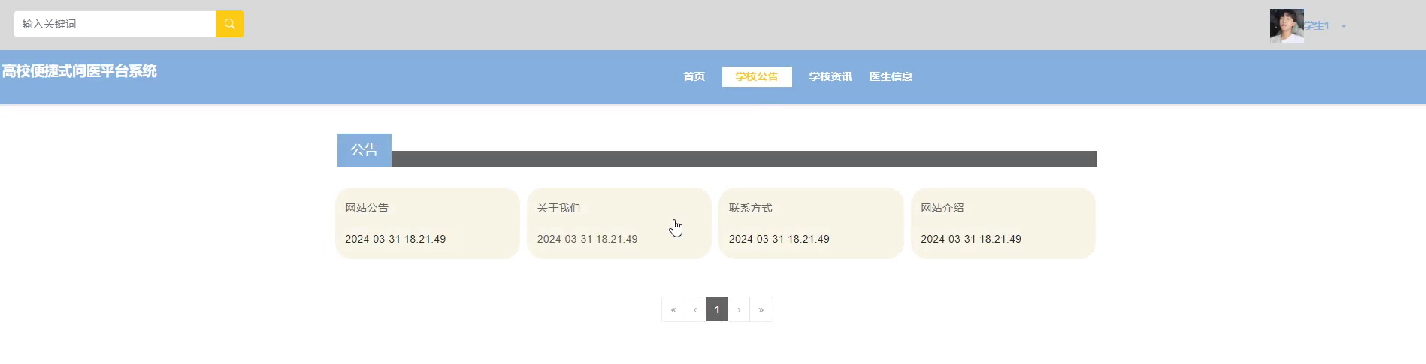Go to next page with › arrow
This screenshot has width=1426, height=364.
pos(739,309)
